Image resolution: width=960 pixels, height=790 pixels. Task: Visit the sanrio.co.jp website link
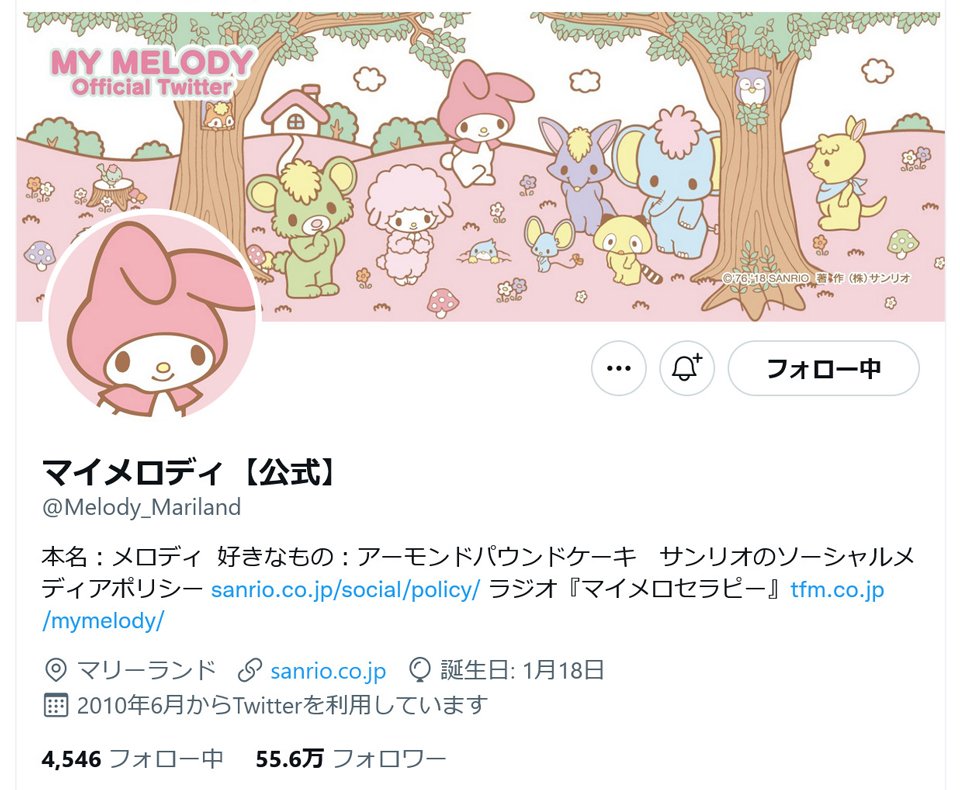(x=328, y=671)
